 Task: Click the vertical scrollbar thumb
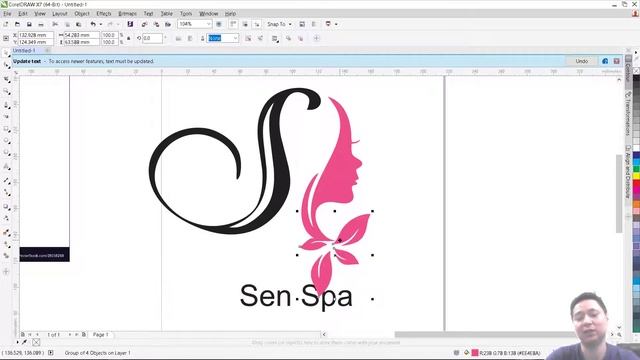click(x=619, y=194)
